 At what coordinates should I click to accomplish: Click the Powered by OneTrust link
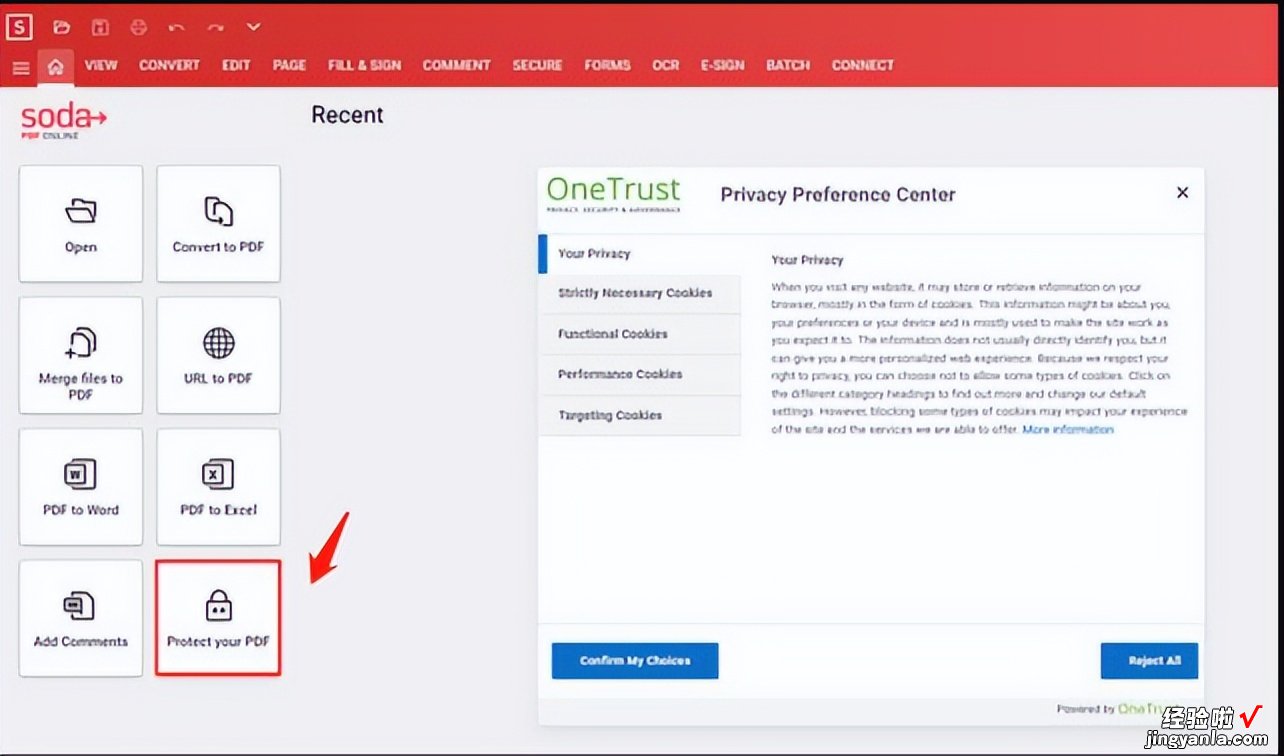tap(1120, 709)
